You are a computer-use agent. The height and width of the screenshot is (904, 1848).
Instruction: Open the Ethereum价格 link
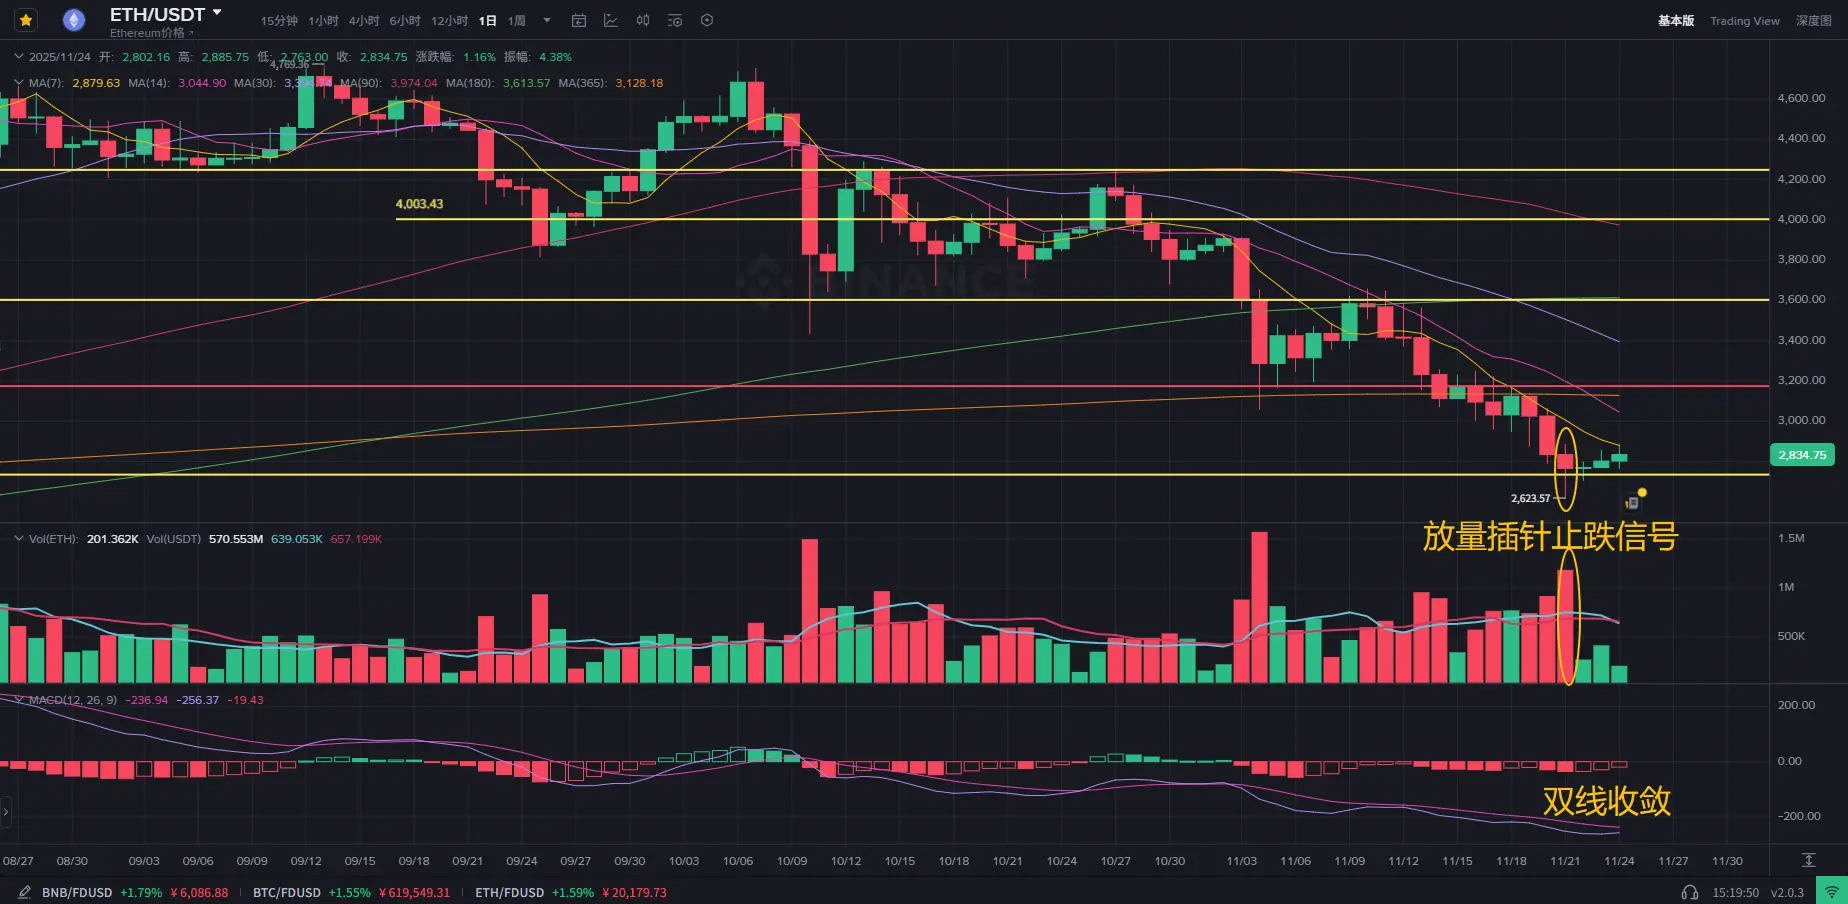(151, 33)
